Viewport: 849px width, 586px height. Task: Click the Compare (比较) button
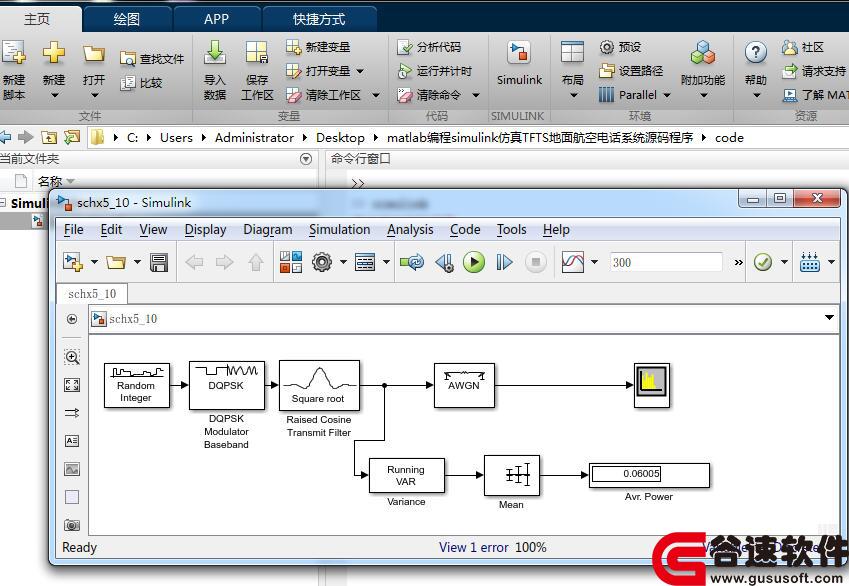tap(141, 83)
